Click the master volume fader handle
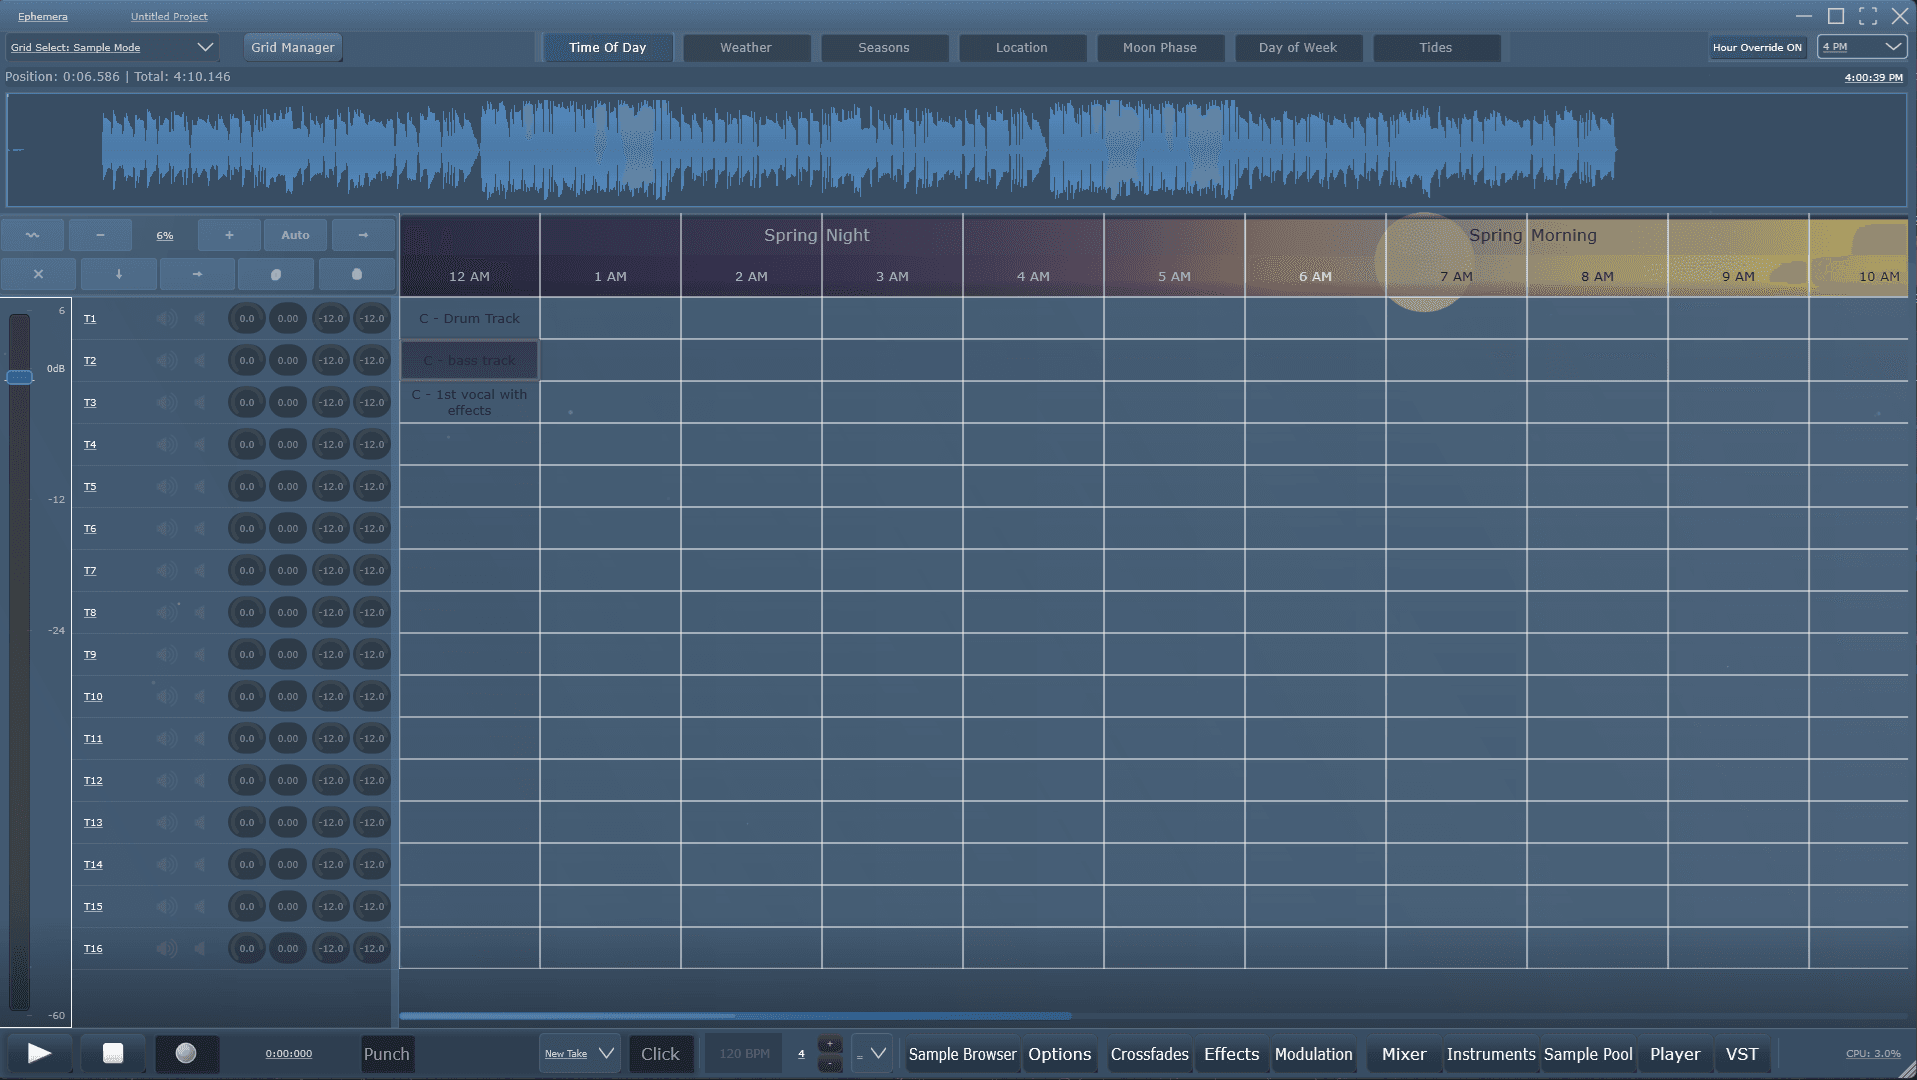The width and height of the screenshot is (1917, 1080). pyautogui.click(x=20, y=377)
